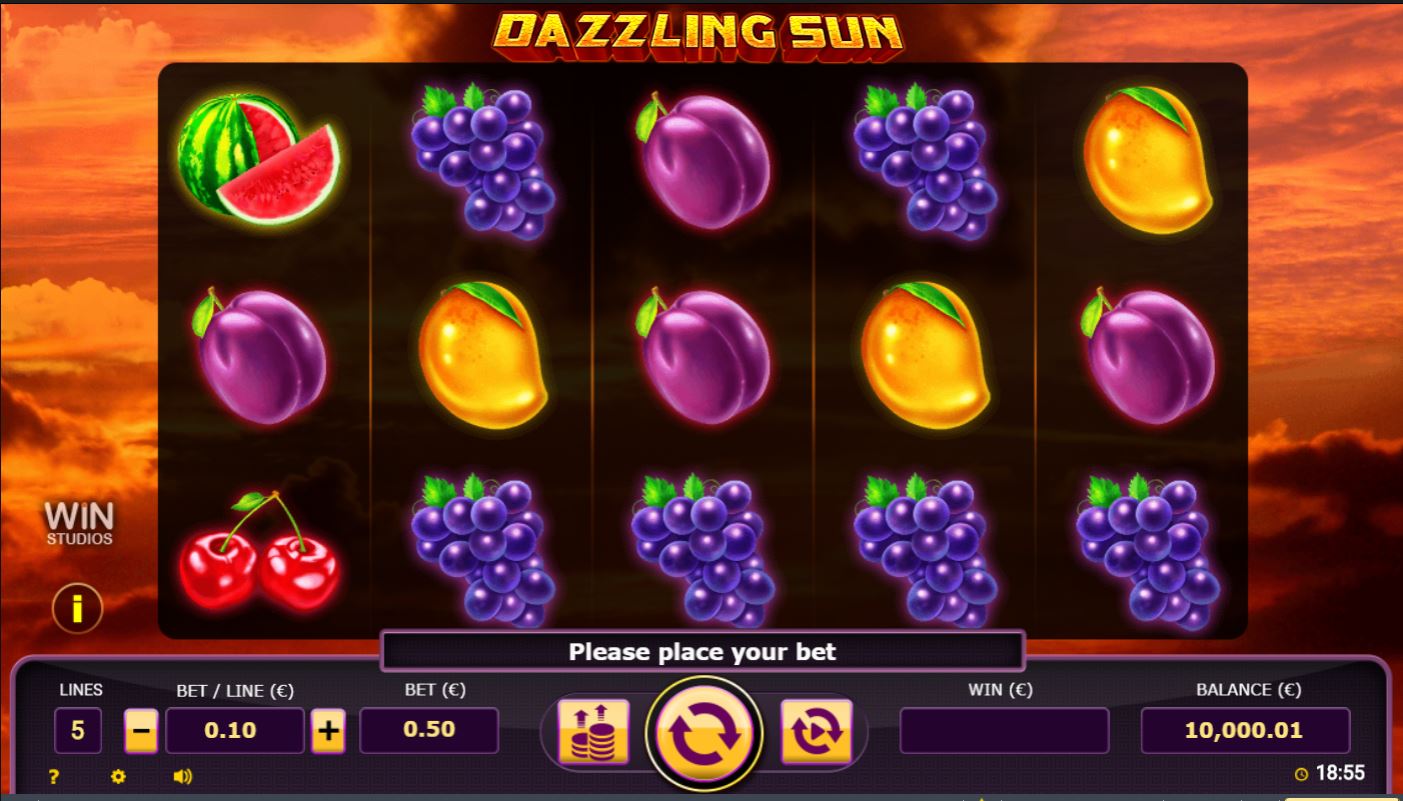Set the max bet coin stack button

pyautogui.click(x=593, y=732)
